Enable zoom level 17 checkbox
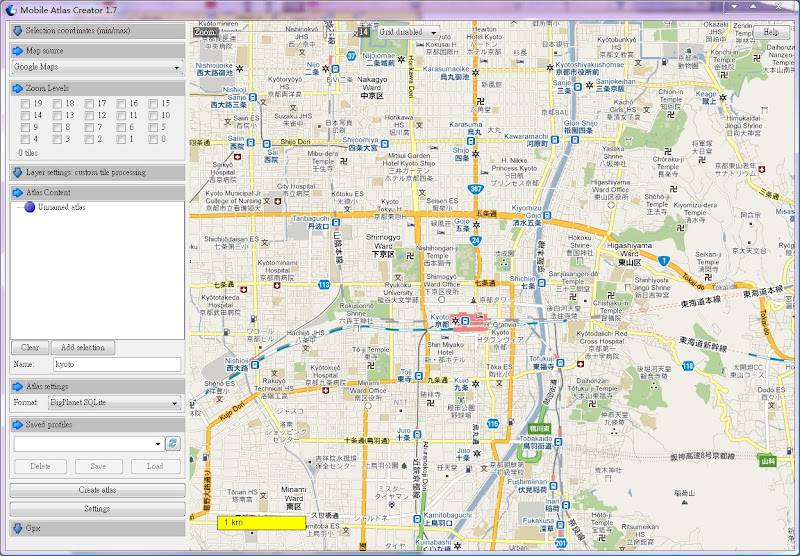 point(89,104)
